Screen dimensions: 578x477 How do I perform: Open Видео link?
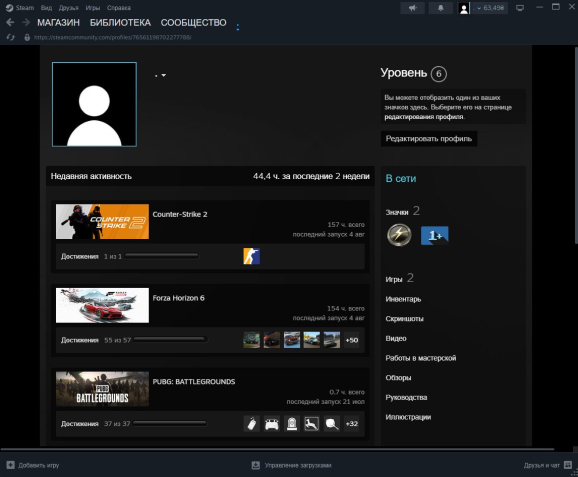pyautogui.click(x=396, y=338)
